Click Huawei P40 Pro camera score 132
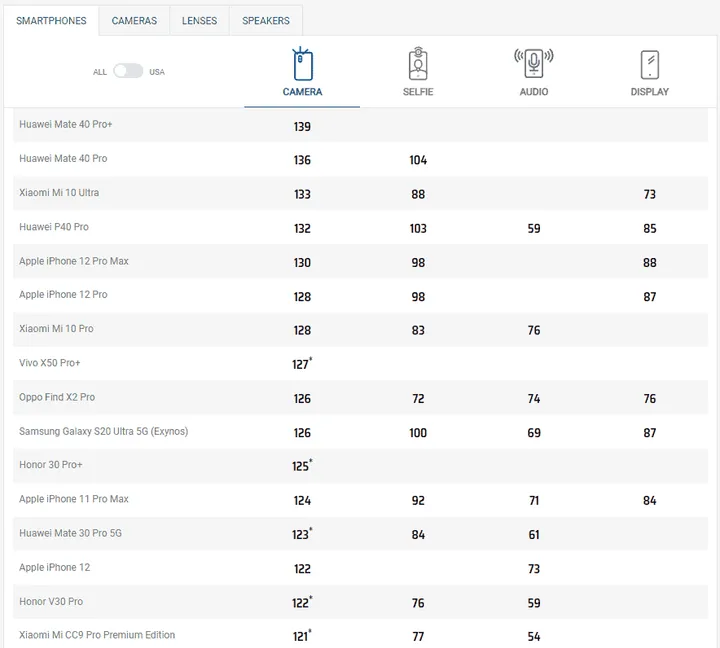 tap(302, 229)
